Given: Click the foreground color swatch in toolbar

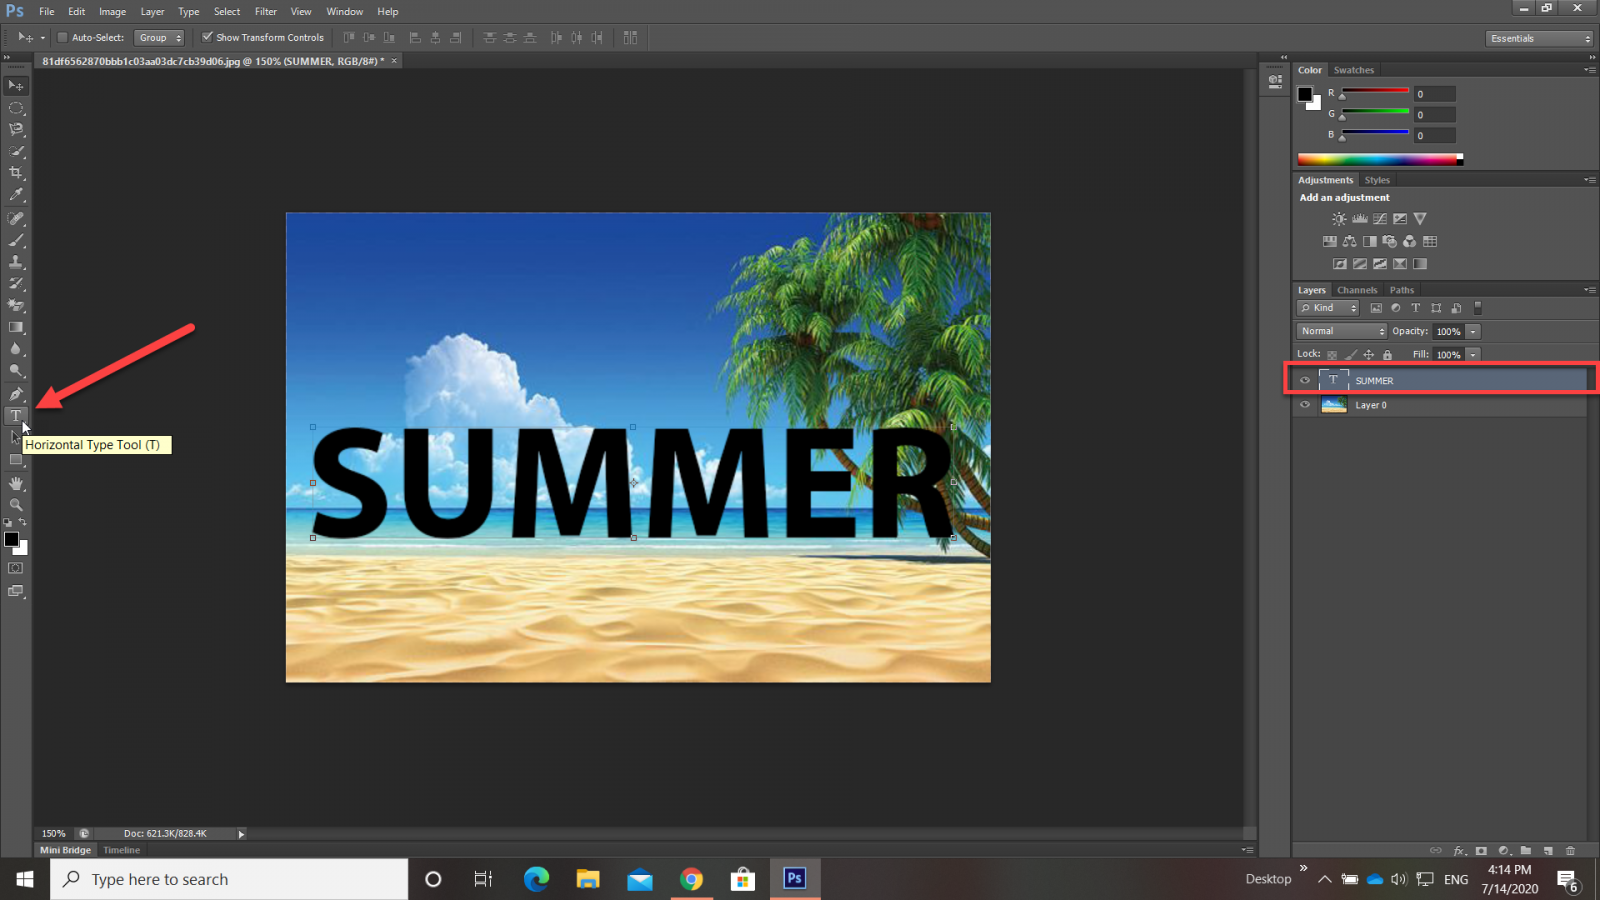Looking at the screenshot, I should click(11, 540).
